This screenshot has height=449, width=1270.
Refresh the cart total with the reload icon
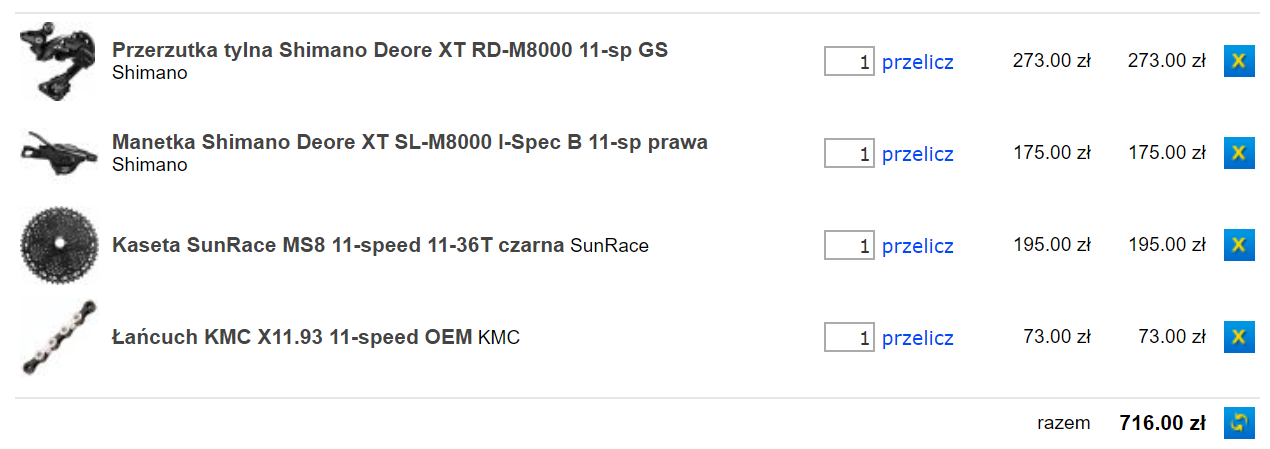click(1239, 423)
